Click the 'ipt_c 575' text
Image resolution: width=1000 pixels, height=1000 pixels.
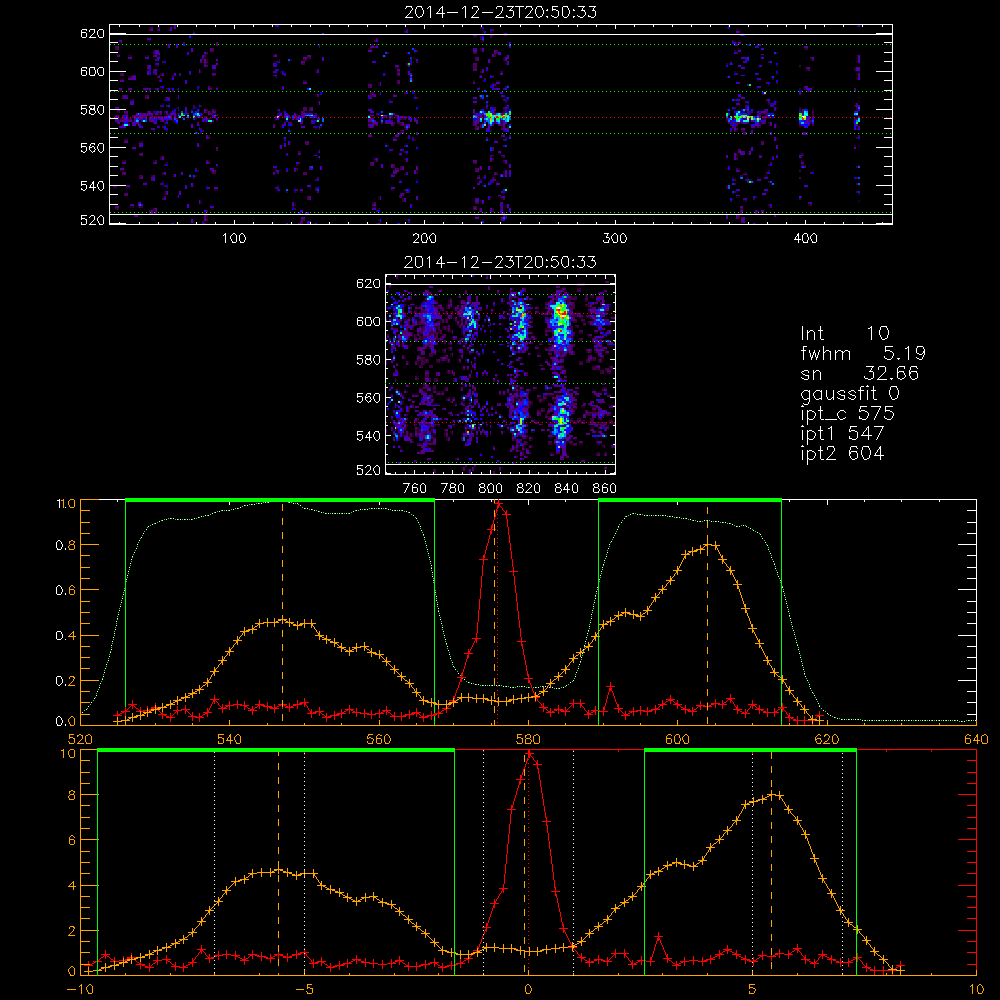[848, 414]
